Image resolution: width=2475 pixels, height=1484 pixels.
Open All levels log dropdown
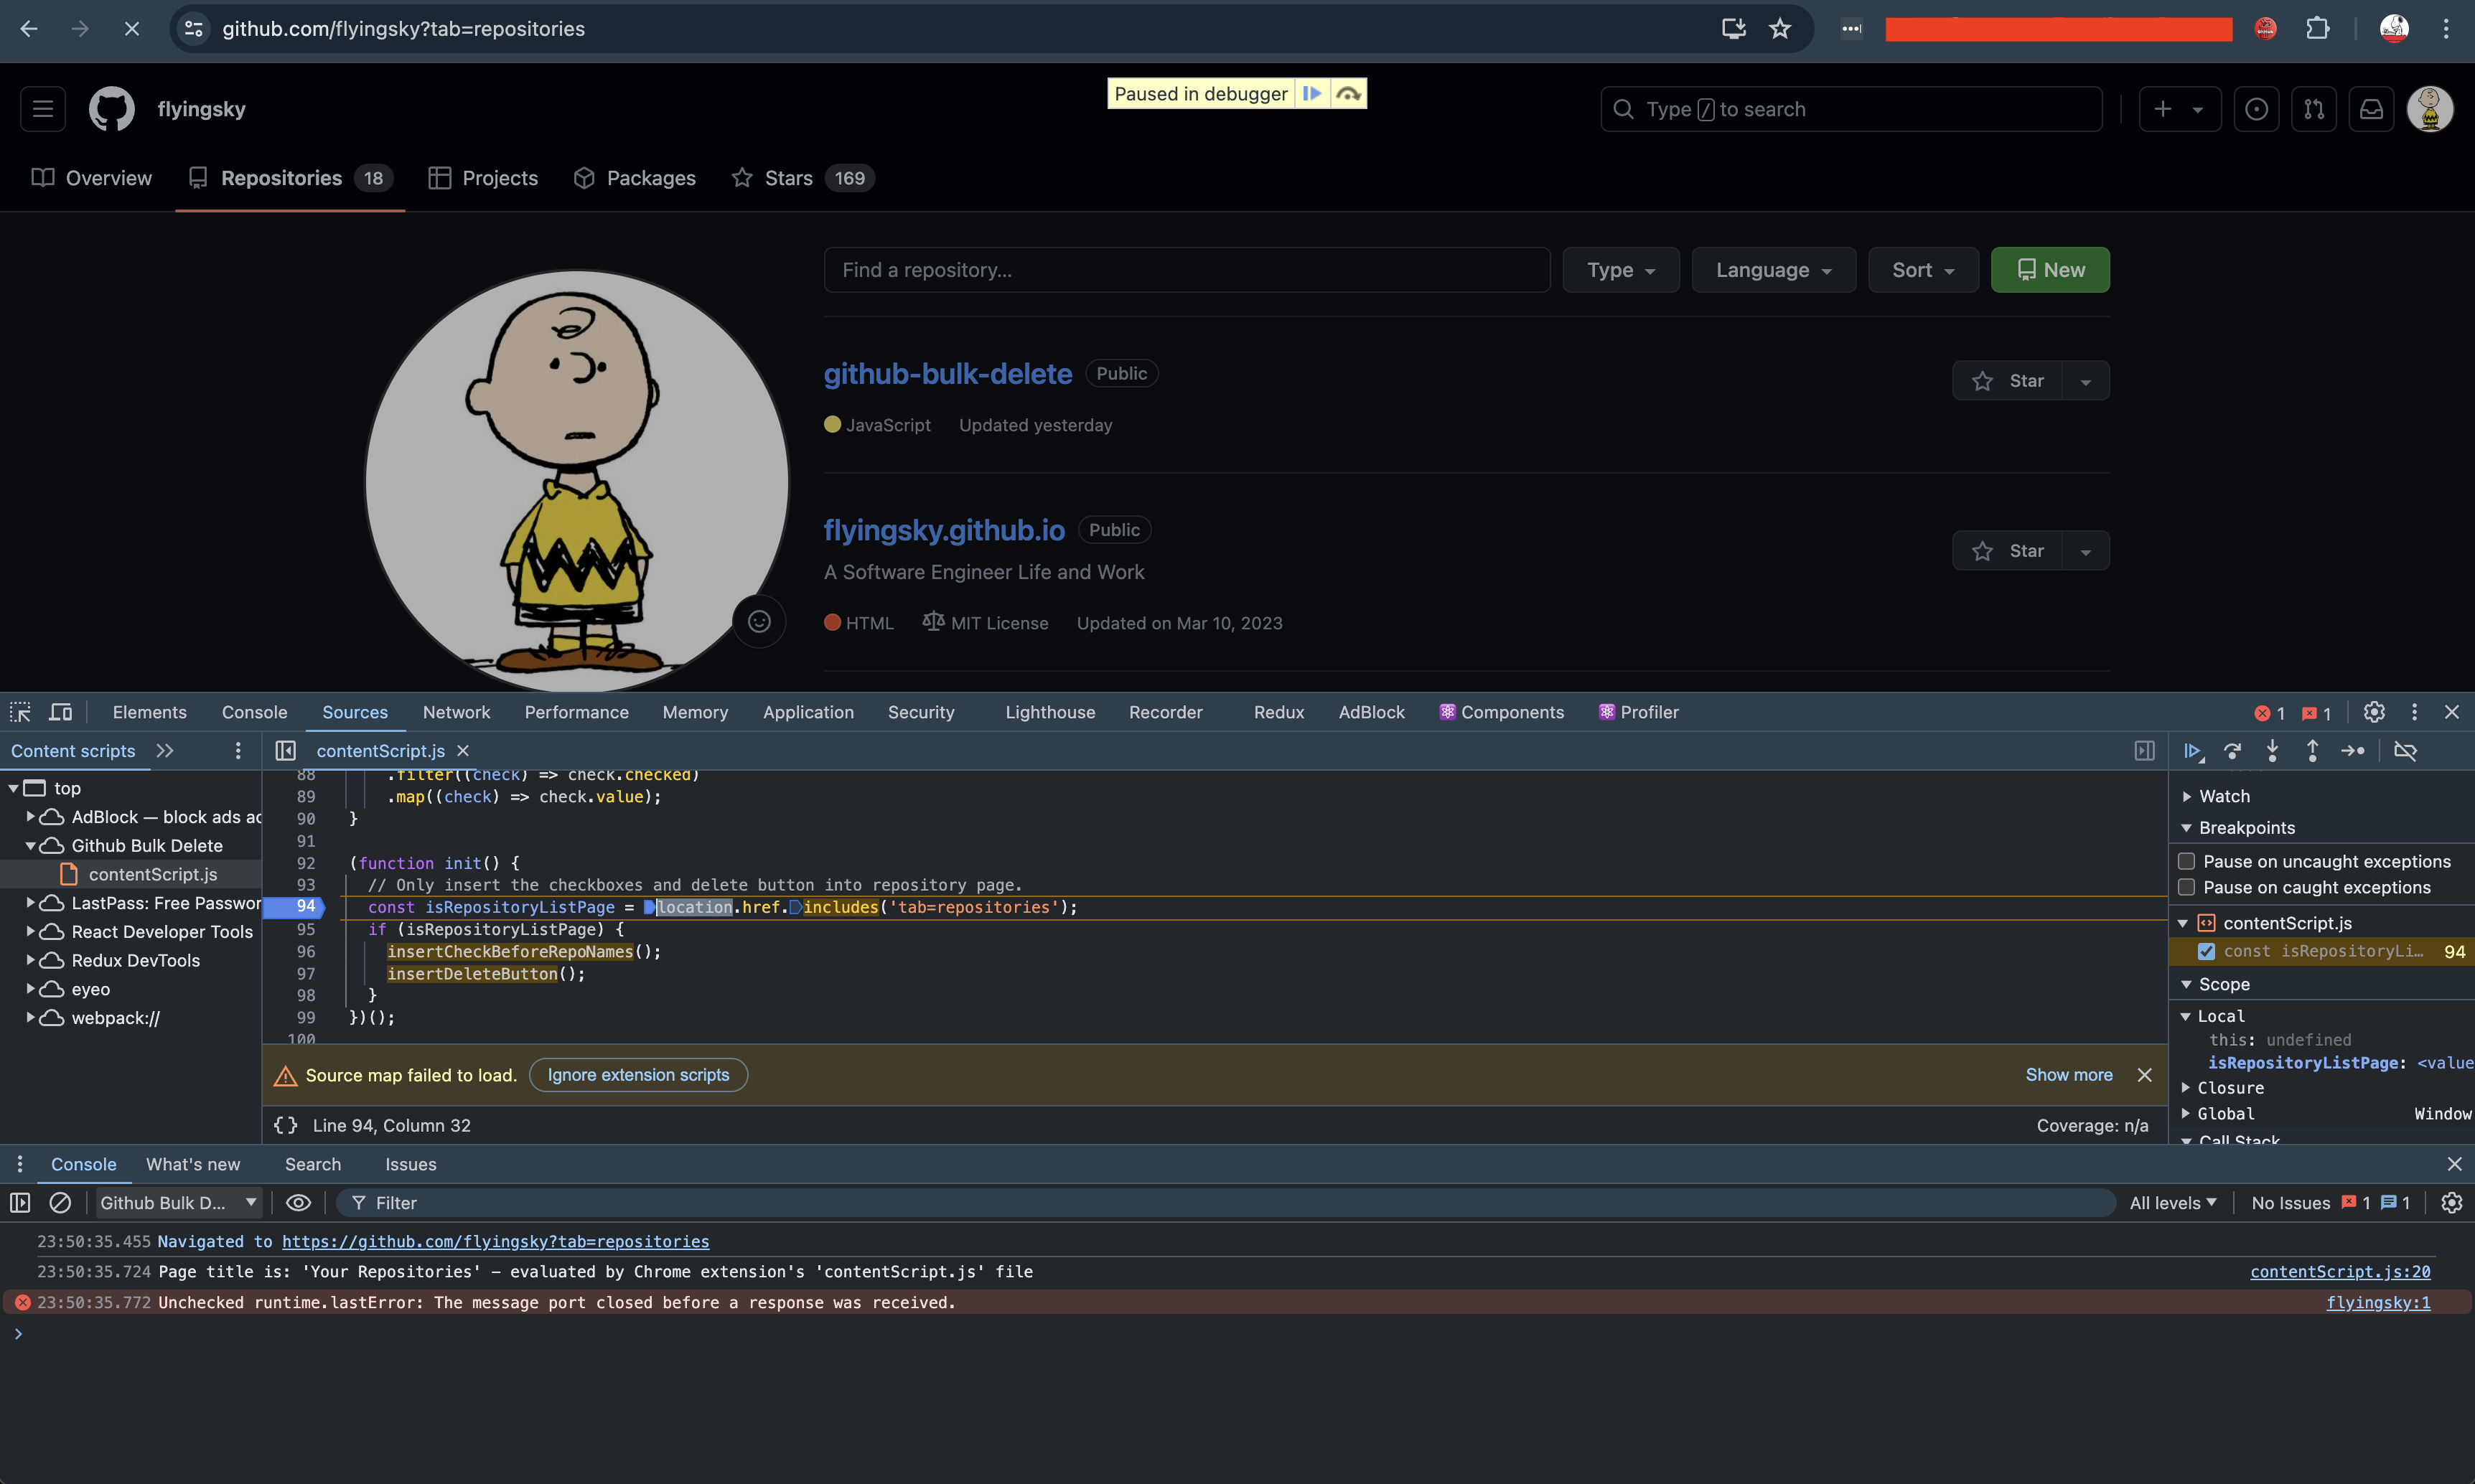tap(2172, 1203)
